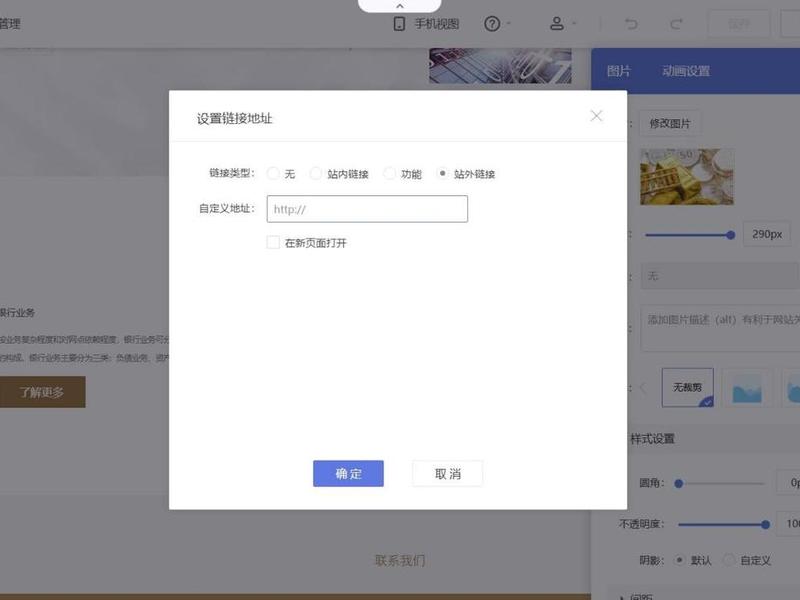Click the 了解更多 button on the page
The height and width of the screenshot is (600, 800).
coord(42,392)
